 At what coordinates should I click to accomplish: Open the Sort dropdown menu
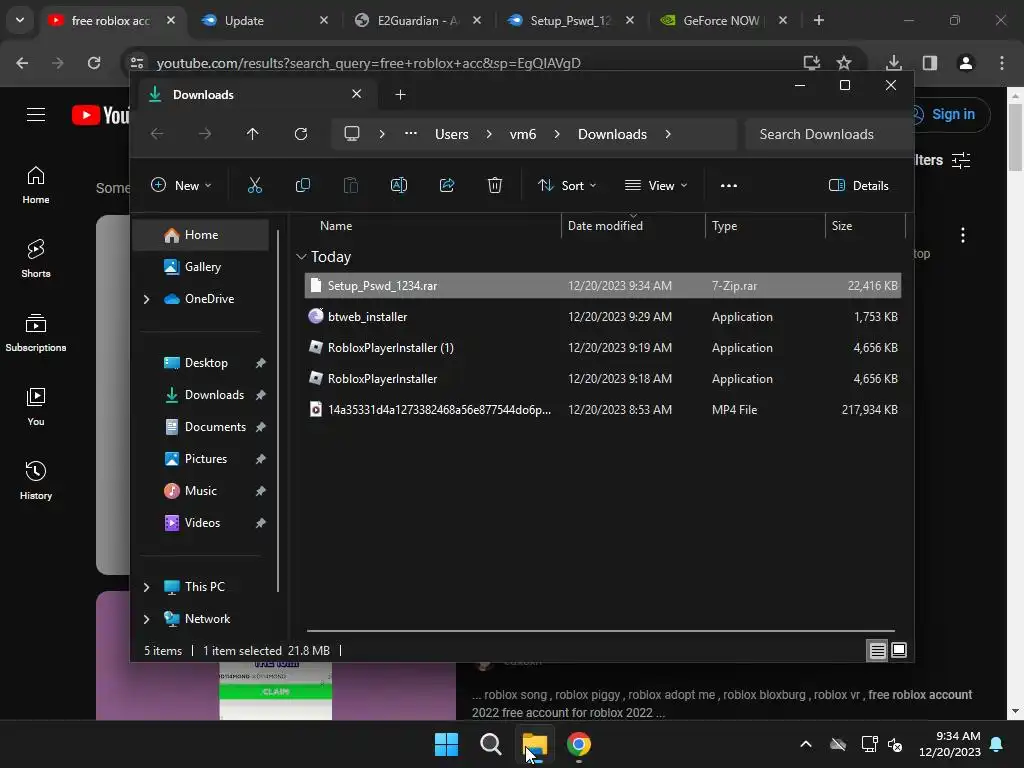click(567, 185)
